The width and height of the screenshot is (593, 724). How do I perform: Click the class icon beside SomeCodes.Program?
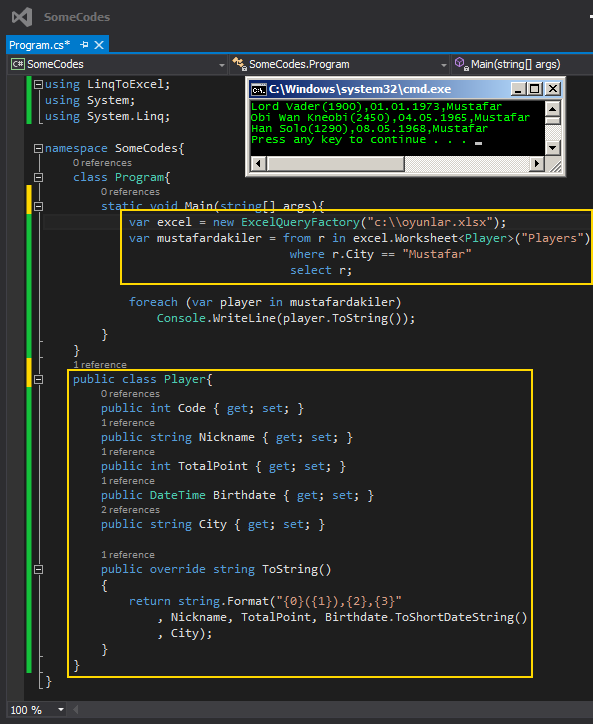pyautogui.click(x=239, y=64)
